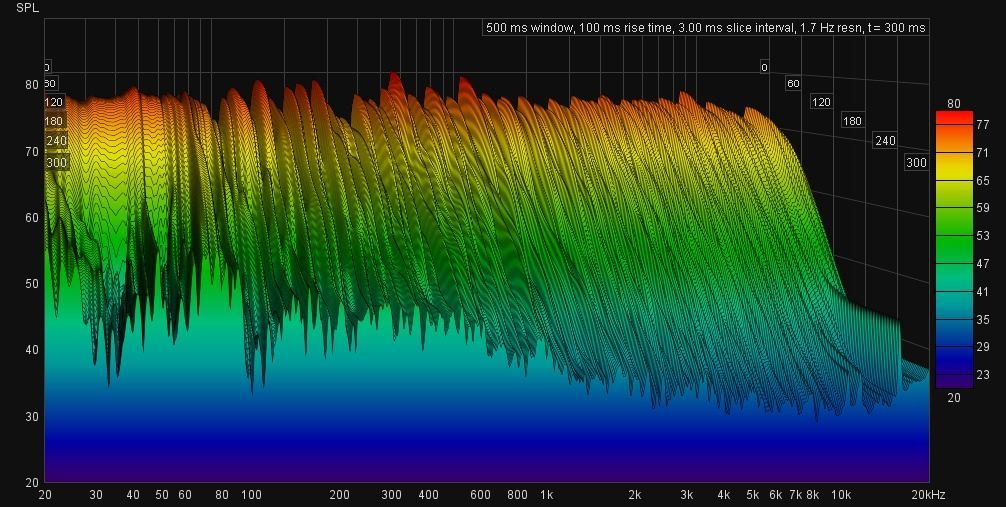Click the 1k frequency axis label
The image size is (1006, 507).
(546, 495)
